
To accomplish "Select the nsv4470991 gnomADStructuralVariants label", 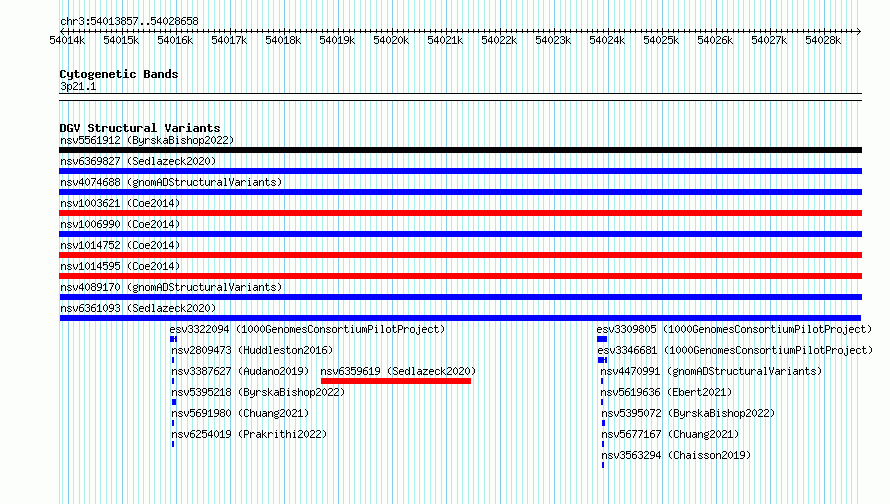I will point(712,371).
